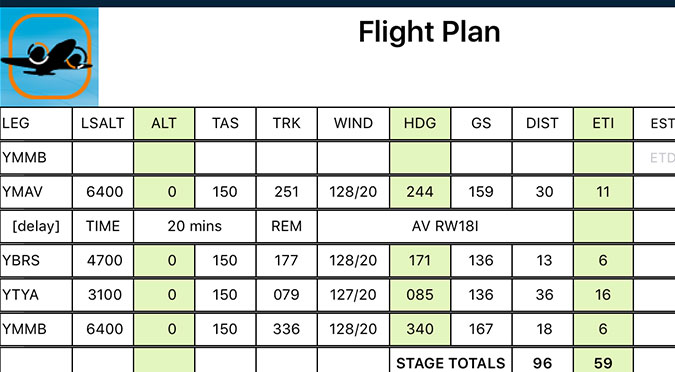Click the Flight Plan title
This screenshot has width=675, height=372.
(429, 32)
